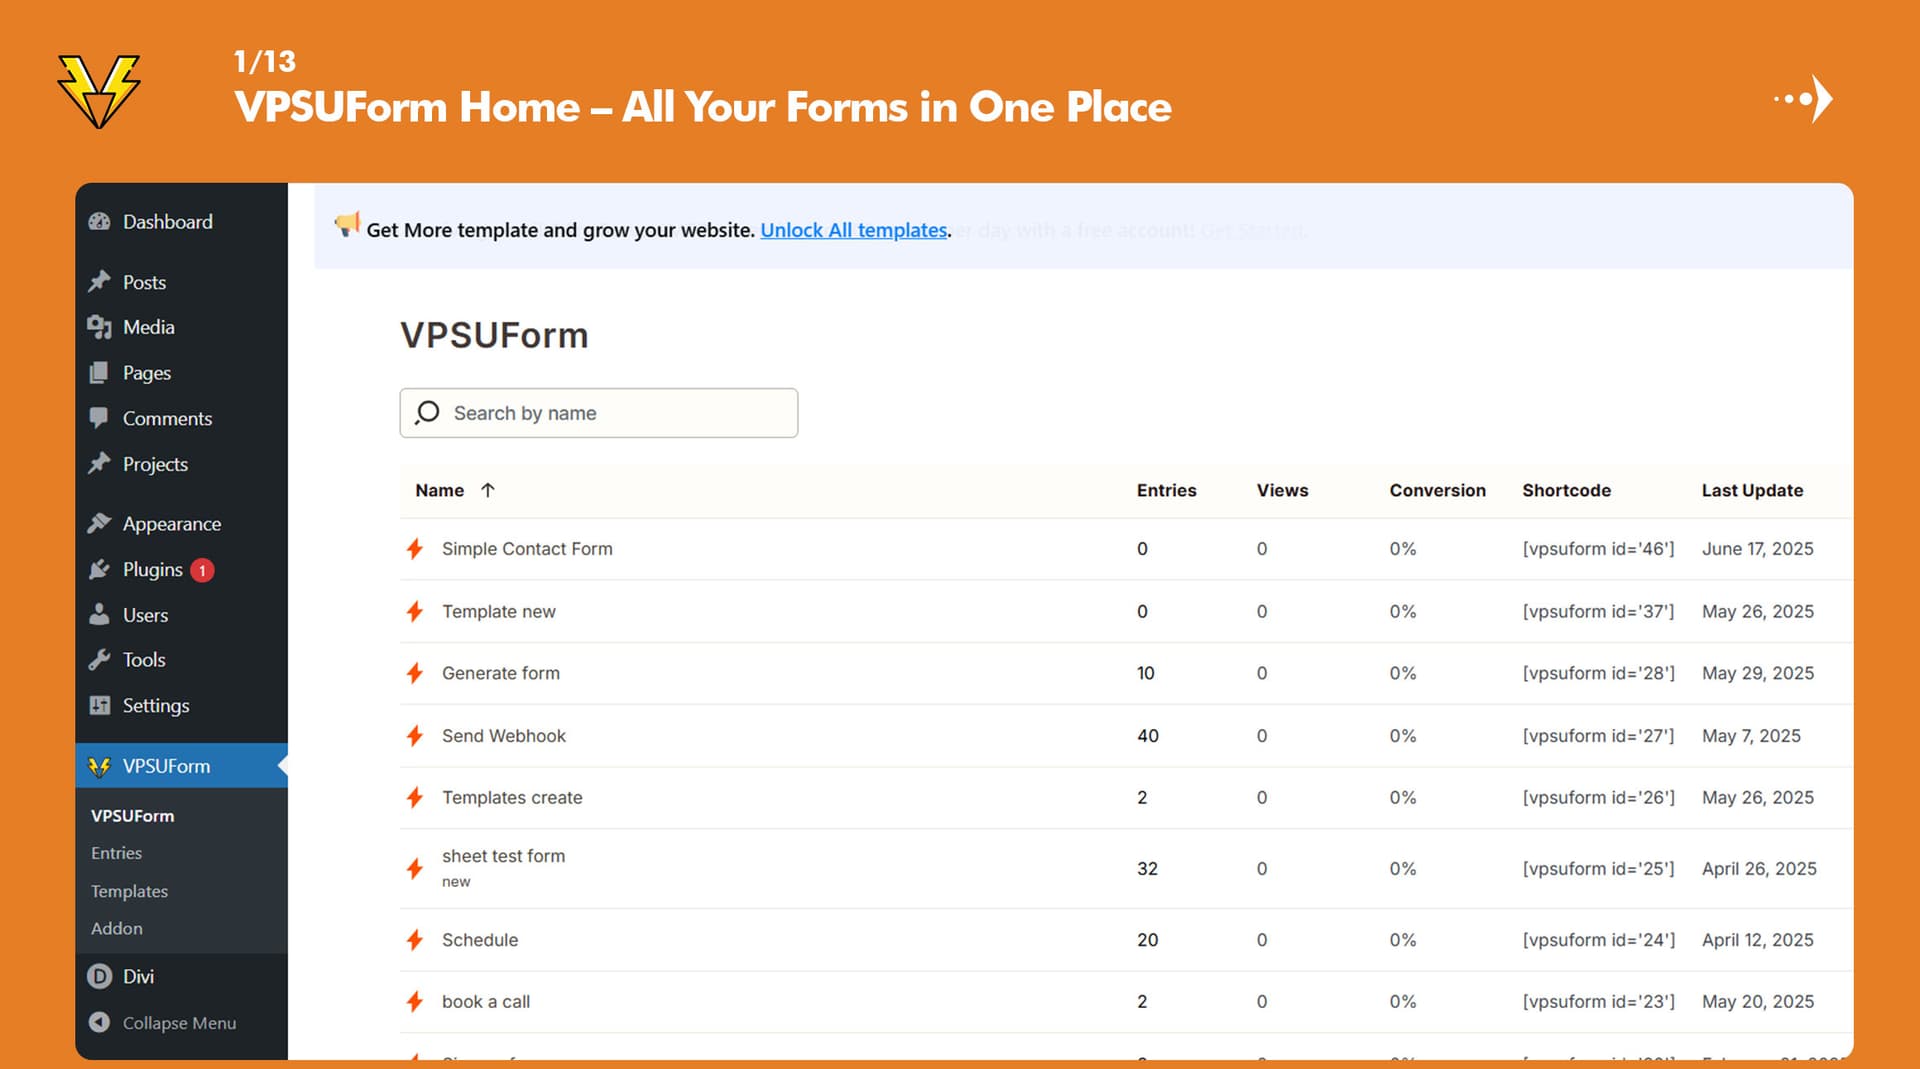Screen dimensions: 1920x1069
Task: Toggle sorting with the Name column arrow
Action: (x=488, y=490)
